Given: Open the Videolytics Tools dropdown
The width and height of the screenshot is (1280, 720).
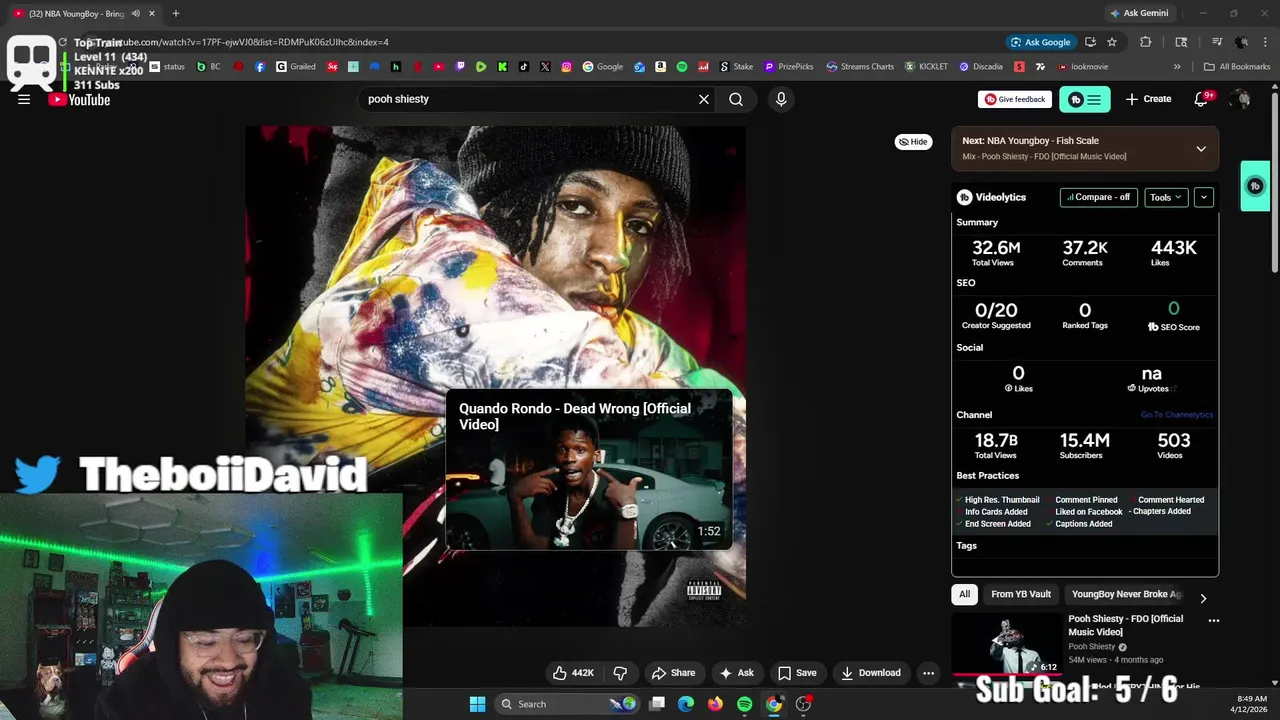Looking at the screenshot, I should click(1166, 197).
